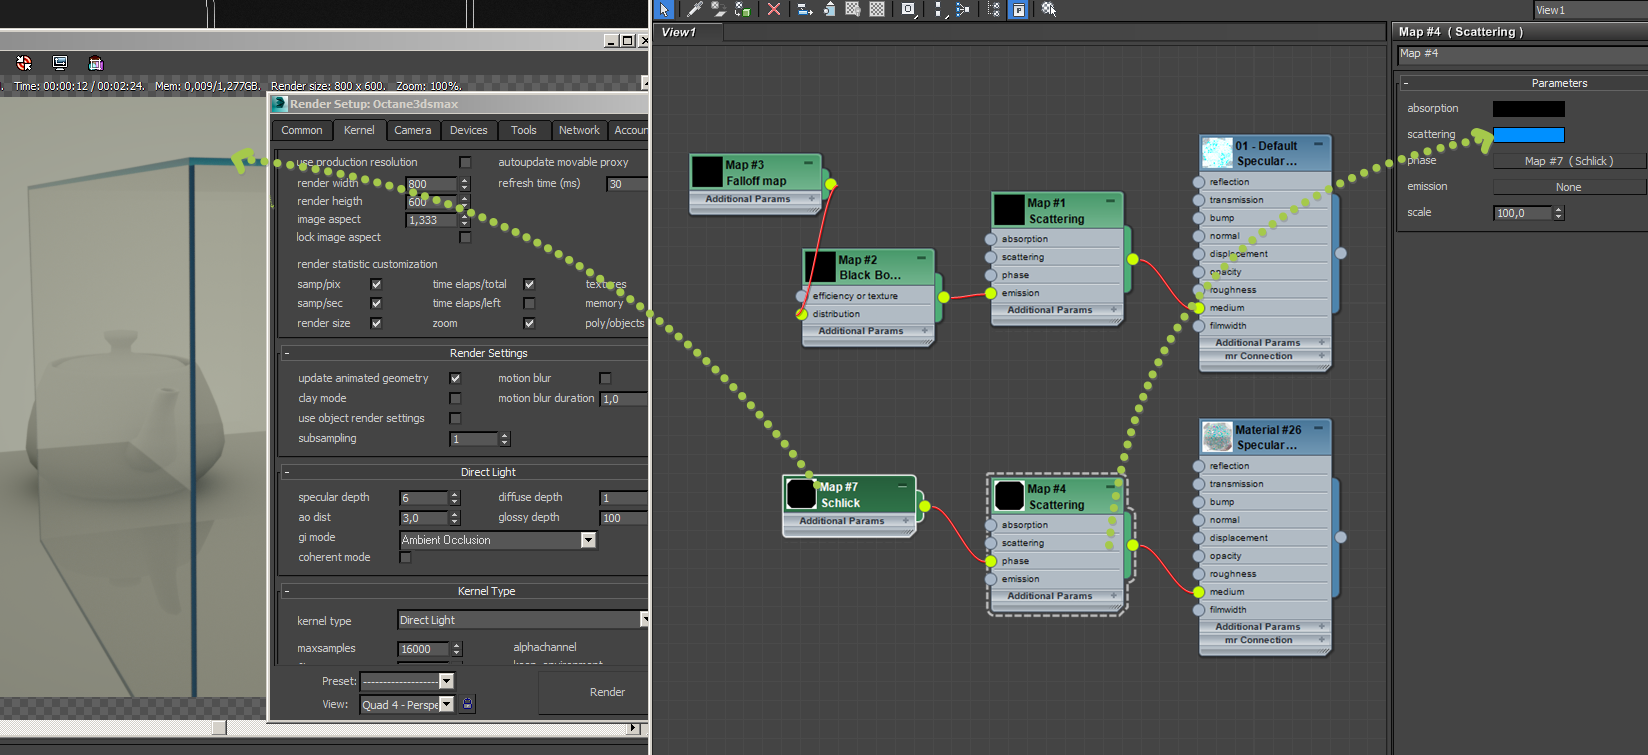Select the Material #26 Specular thumbnail
The width and height of the screenshot is (1648, 755).
click(x=1217, y=437)
